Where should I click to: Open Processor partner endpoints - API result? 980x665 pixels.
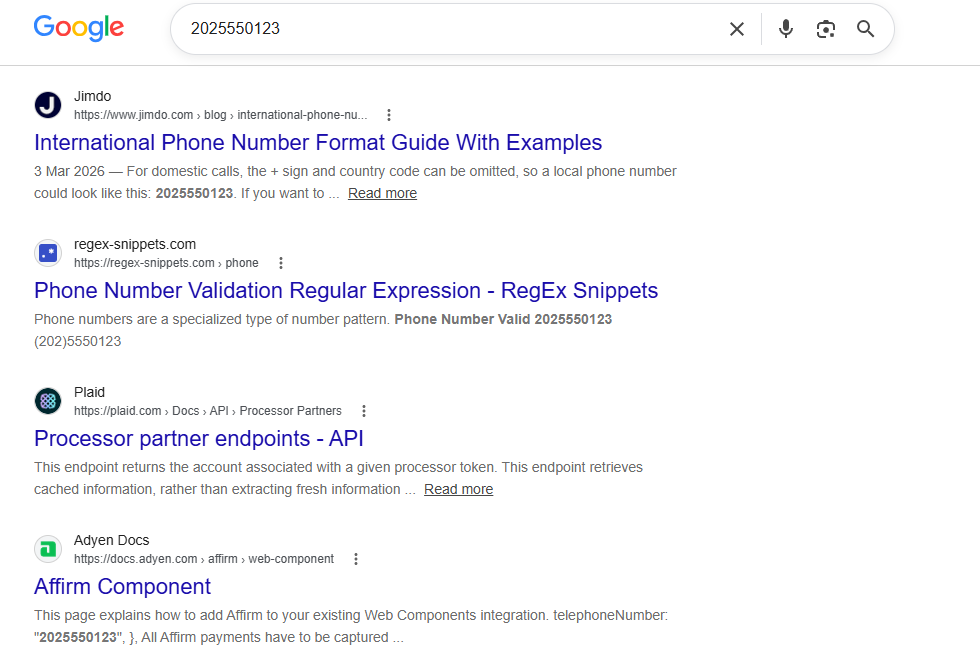(199, 439)
